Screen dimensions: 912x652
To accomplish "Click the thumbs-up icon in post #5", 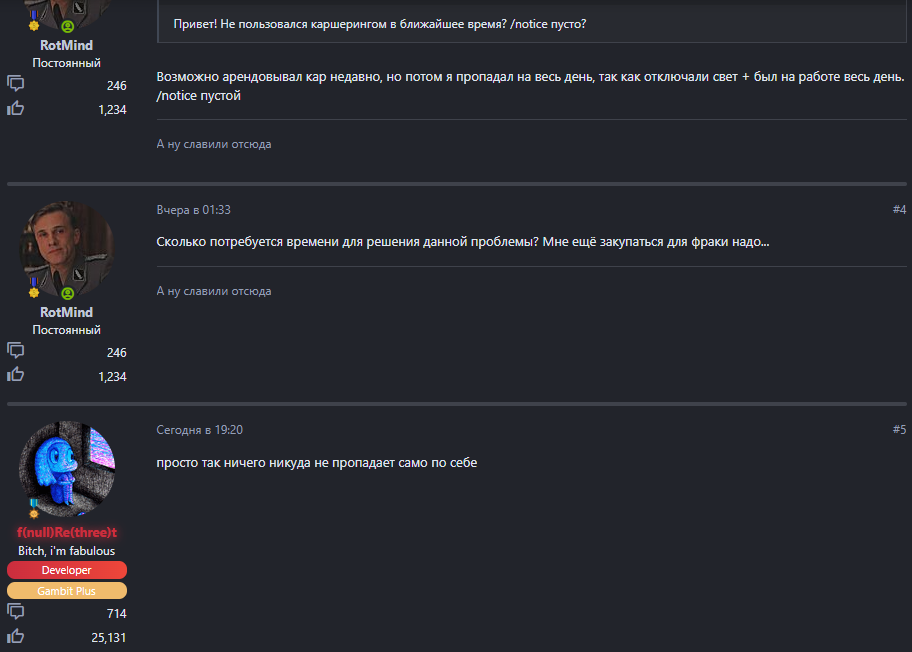I will click(16, 636).
